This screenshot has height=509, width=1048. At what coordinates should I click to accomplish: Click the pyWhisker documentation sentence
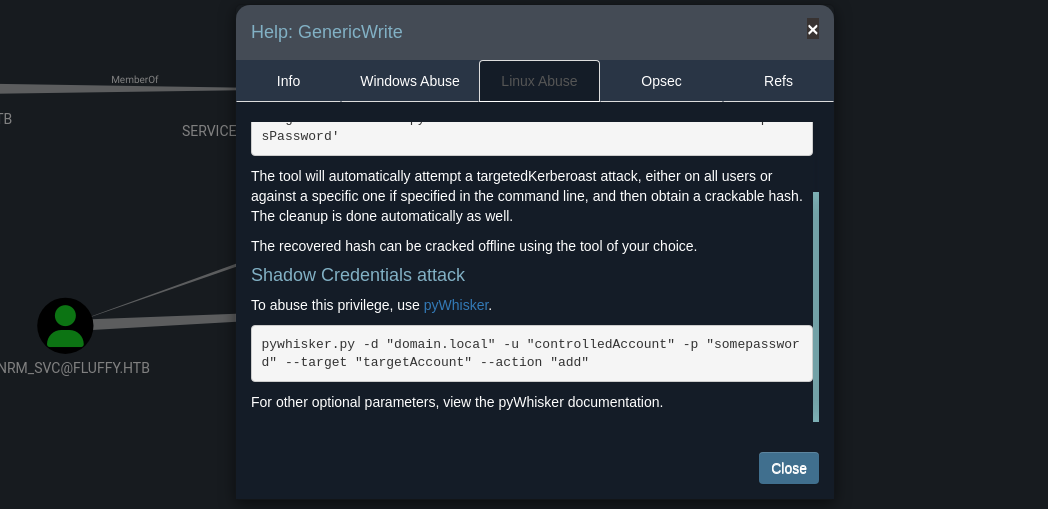pos(457,402)
